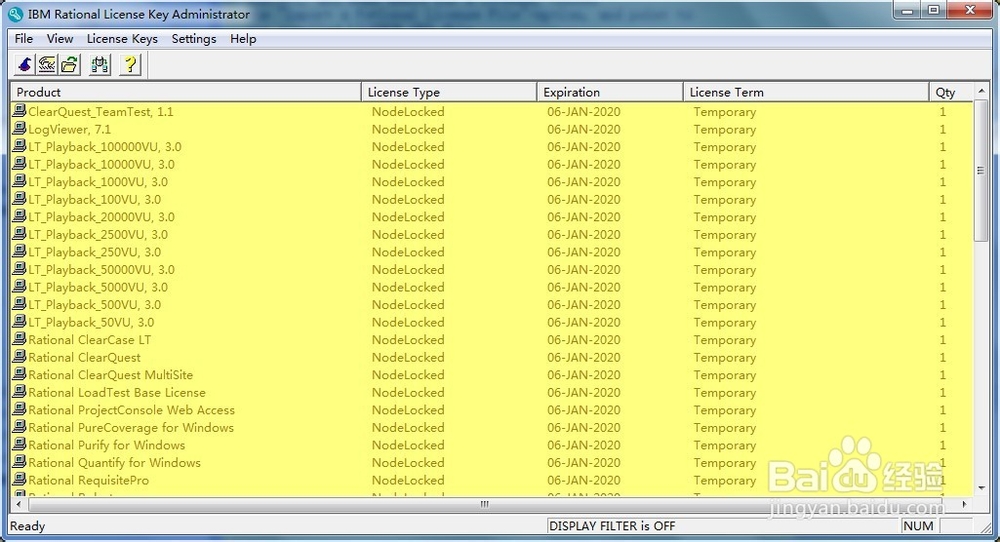Select the LT_Playback_500VU, 3.0 product name
Image resolution: width=1000 pixels, height=542 pixels.
94,304
